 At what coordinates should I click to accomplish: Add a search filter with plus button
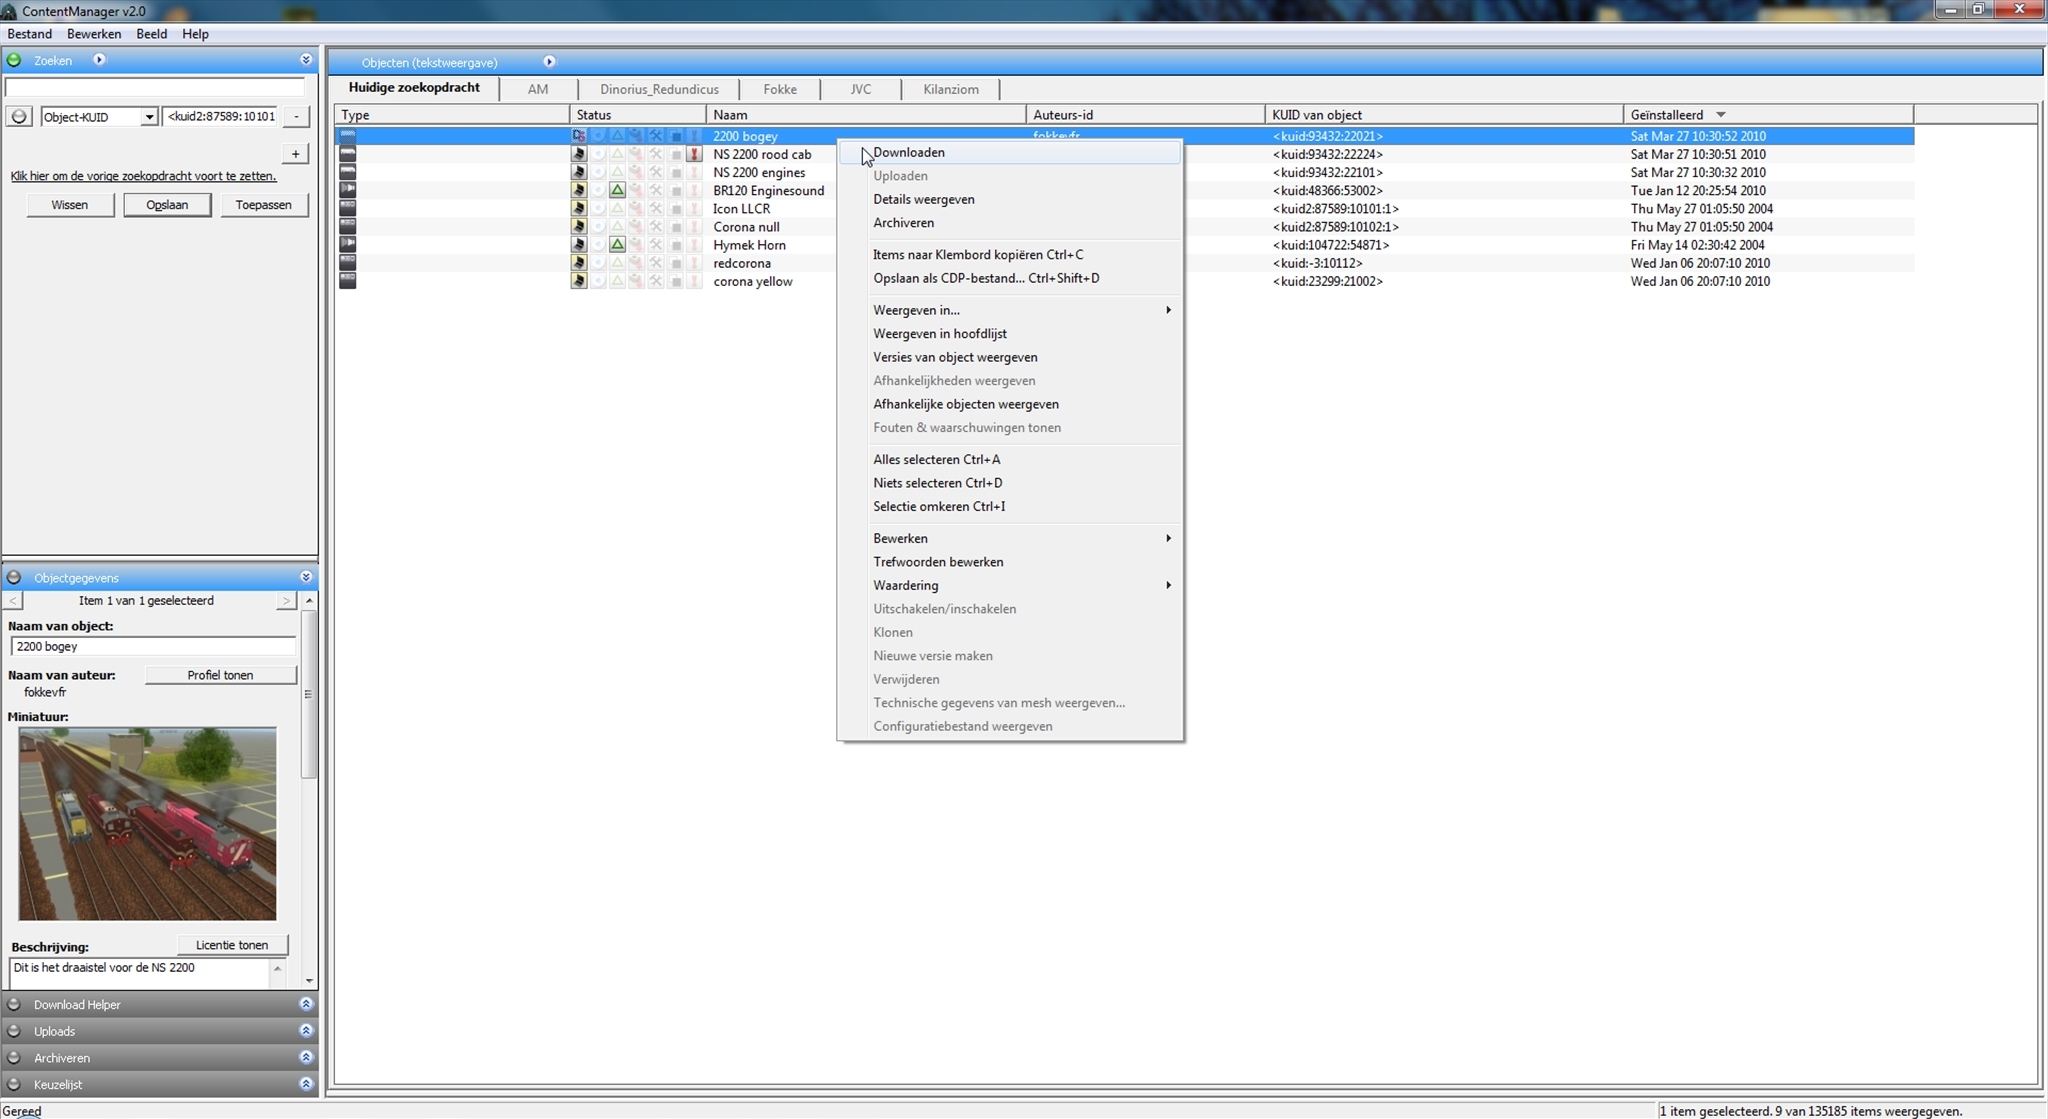coord(295,153)
